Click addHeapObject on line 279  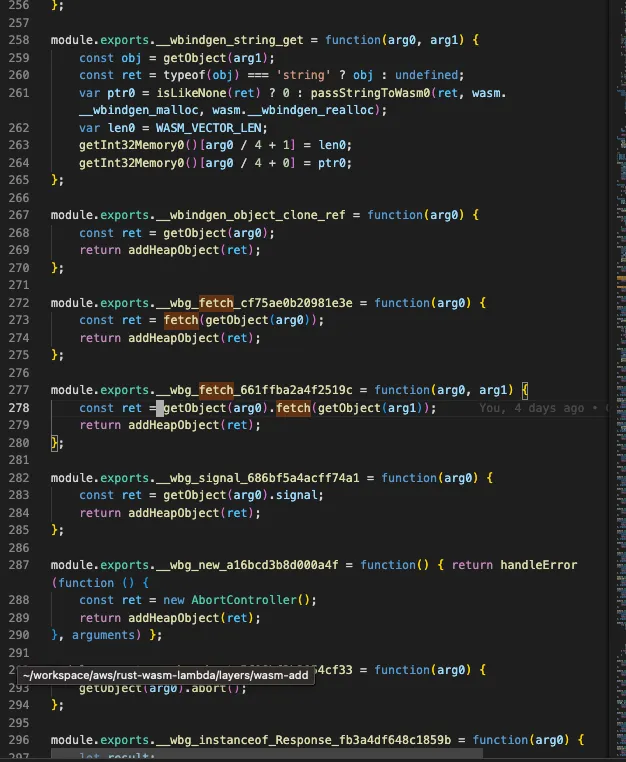coord(174,425)
